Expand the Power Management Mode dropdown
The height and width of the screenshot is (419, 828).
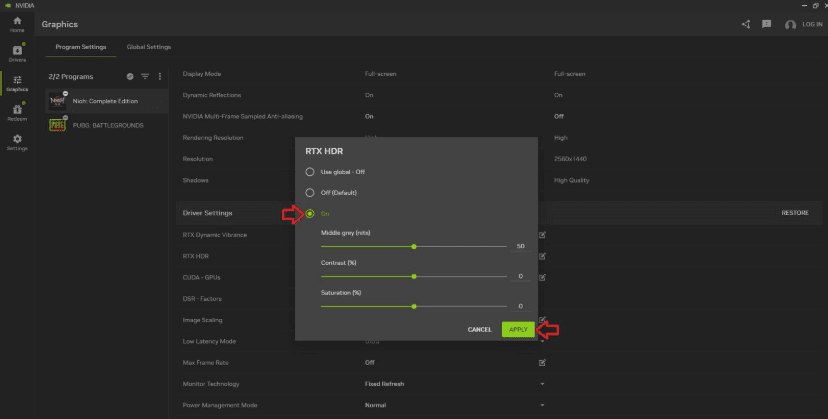click(x=542, y=405)
